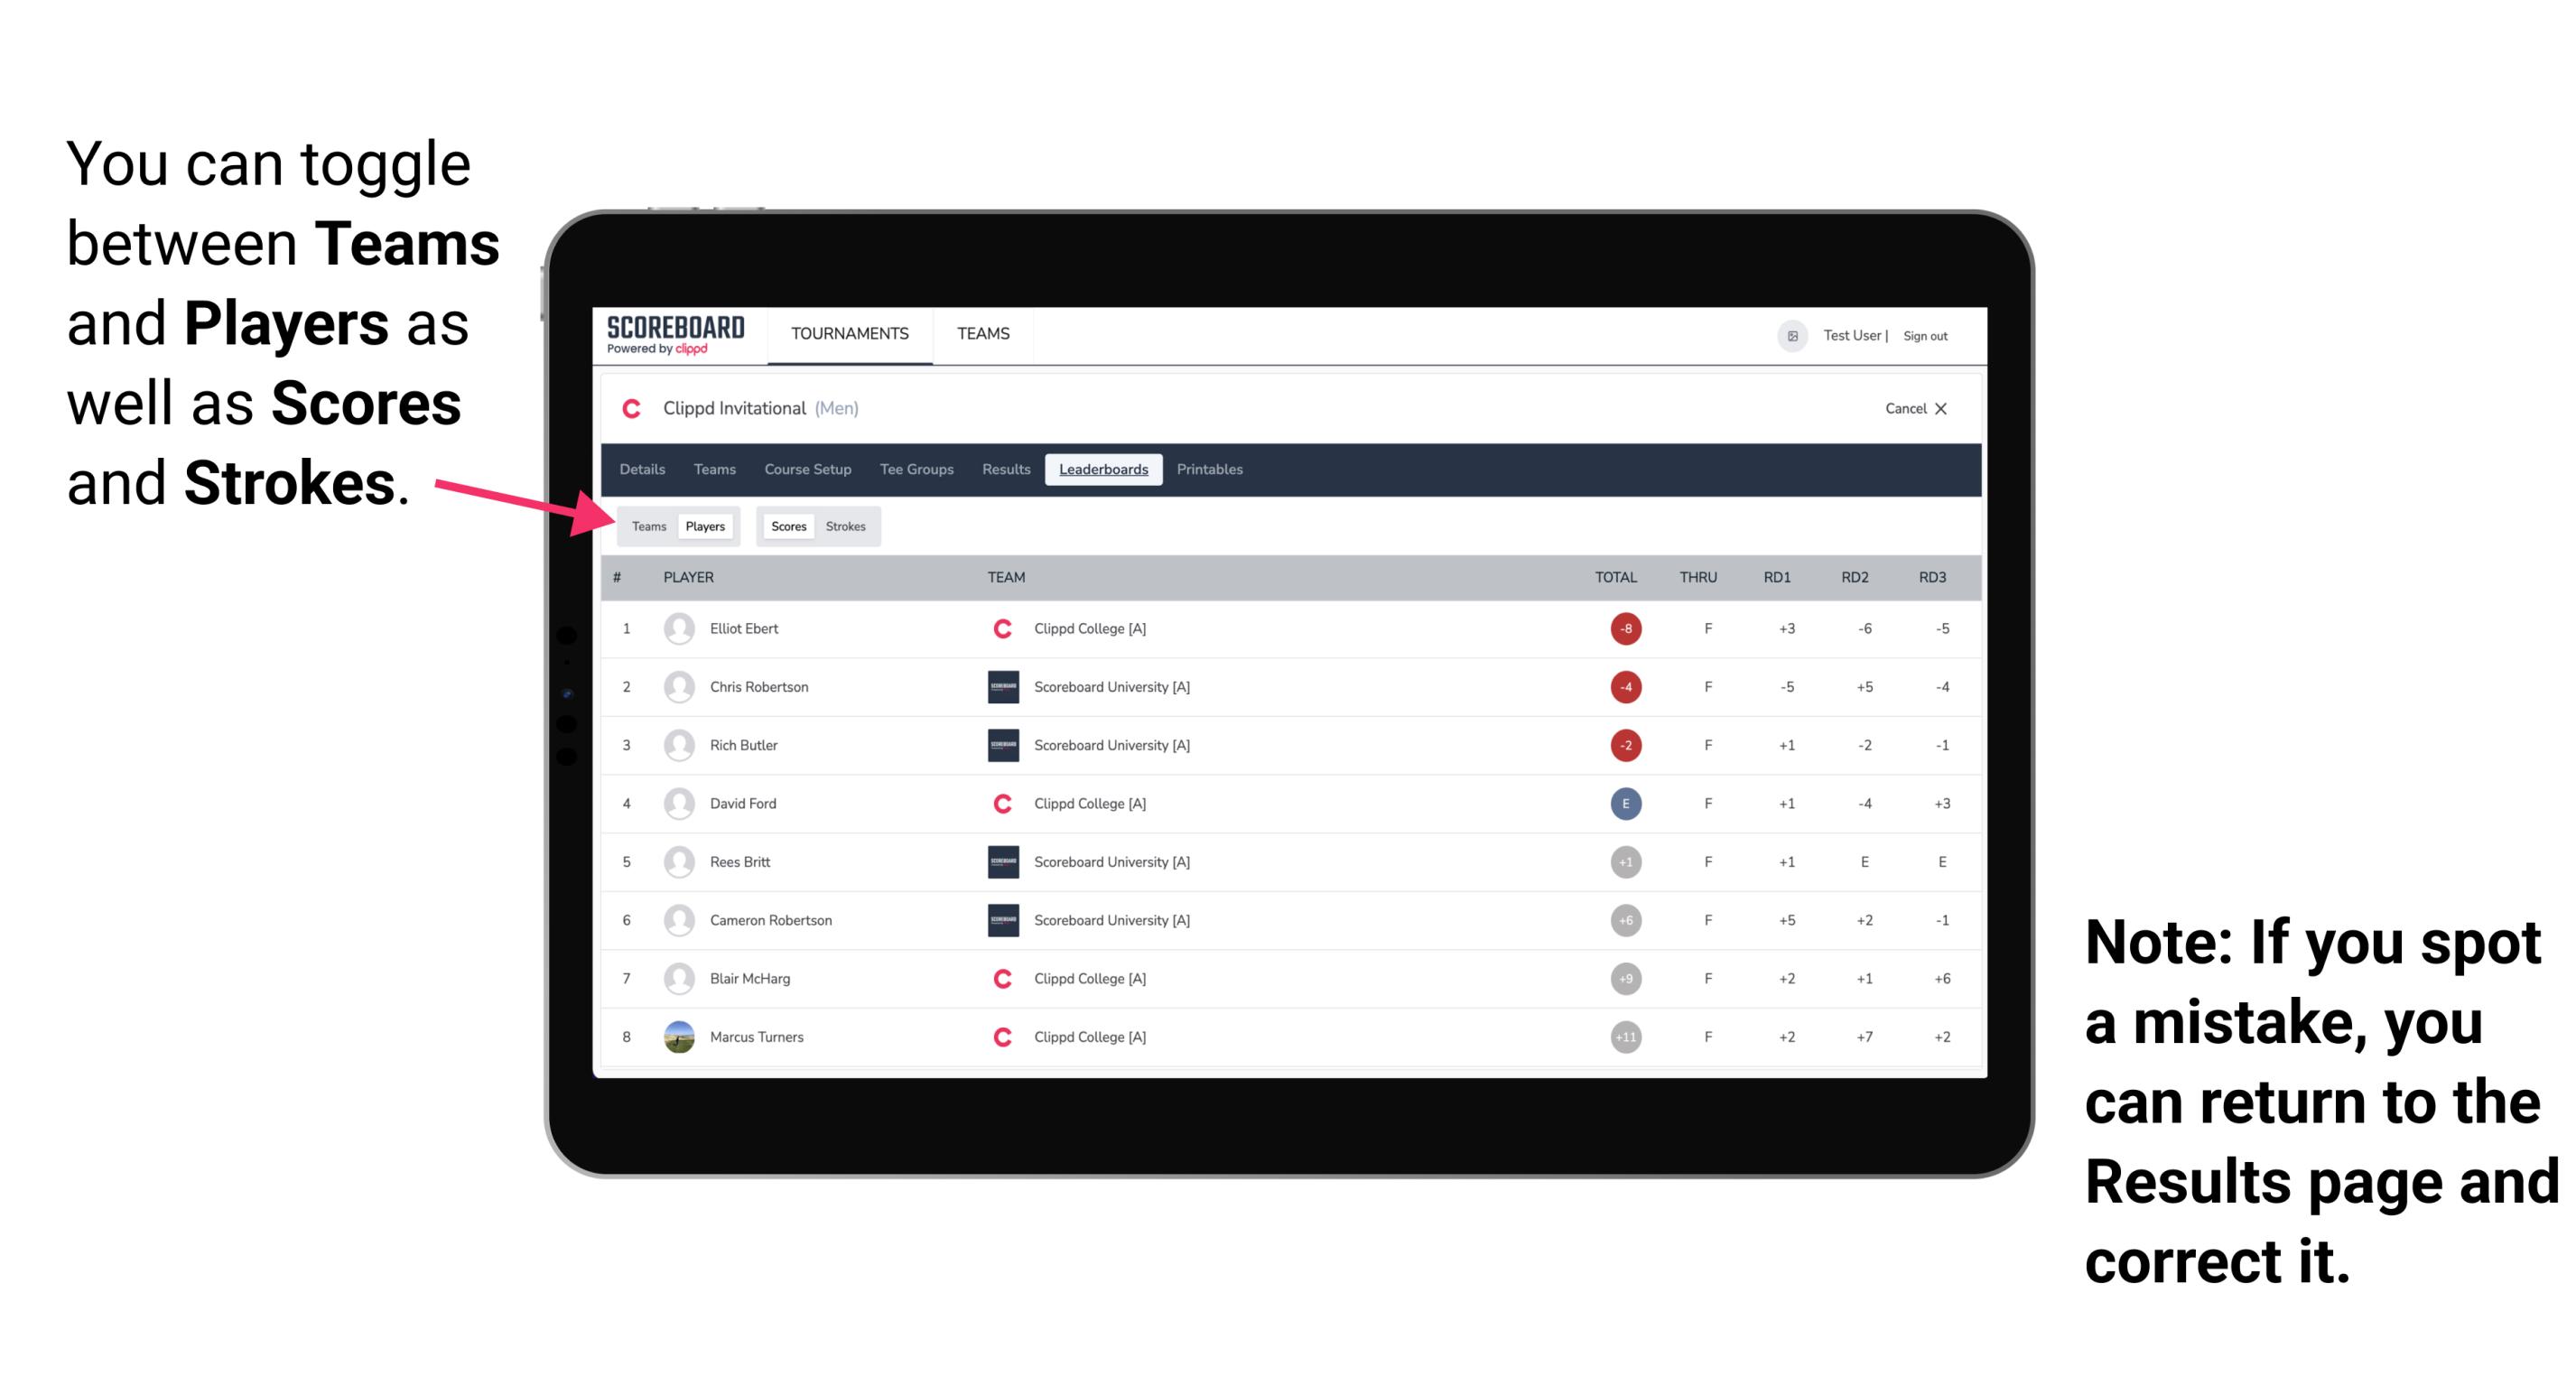Click the SCOREBOARD powered by Clippd logo
The image size is (2576, 1386).
tap(674, 336)
